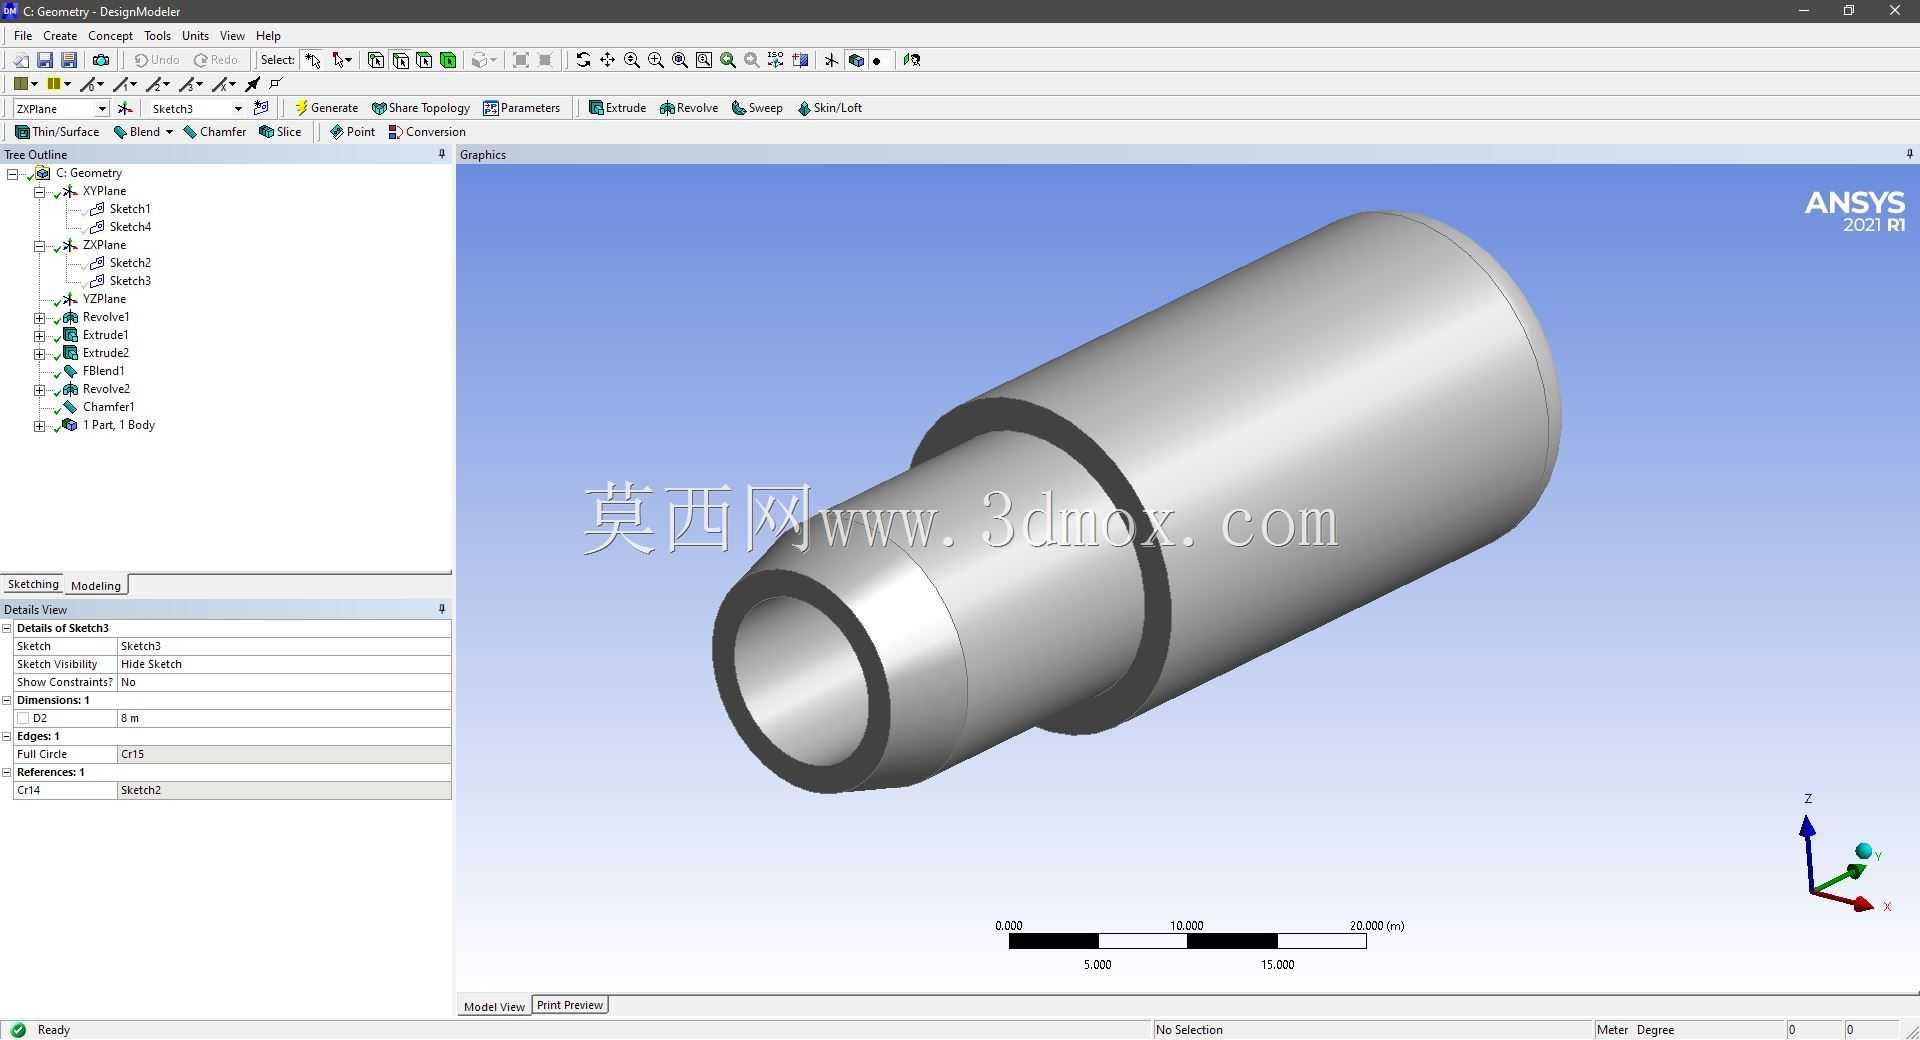
Task: Open the Create menu
Action: tap(60, 35)
